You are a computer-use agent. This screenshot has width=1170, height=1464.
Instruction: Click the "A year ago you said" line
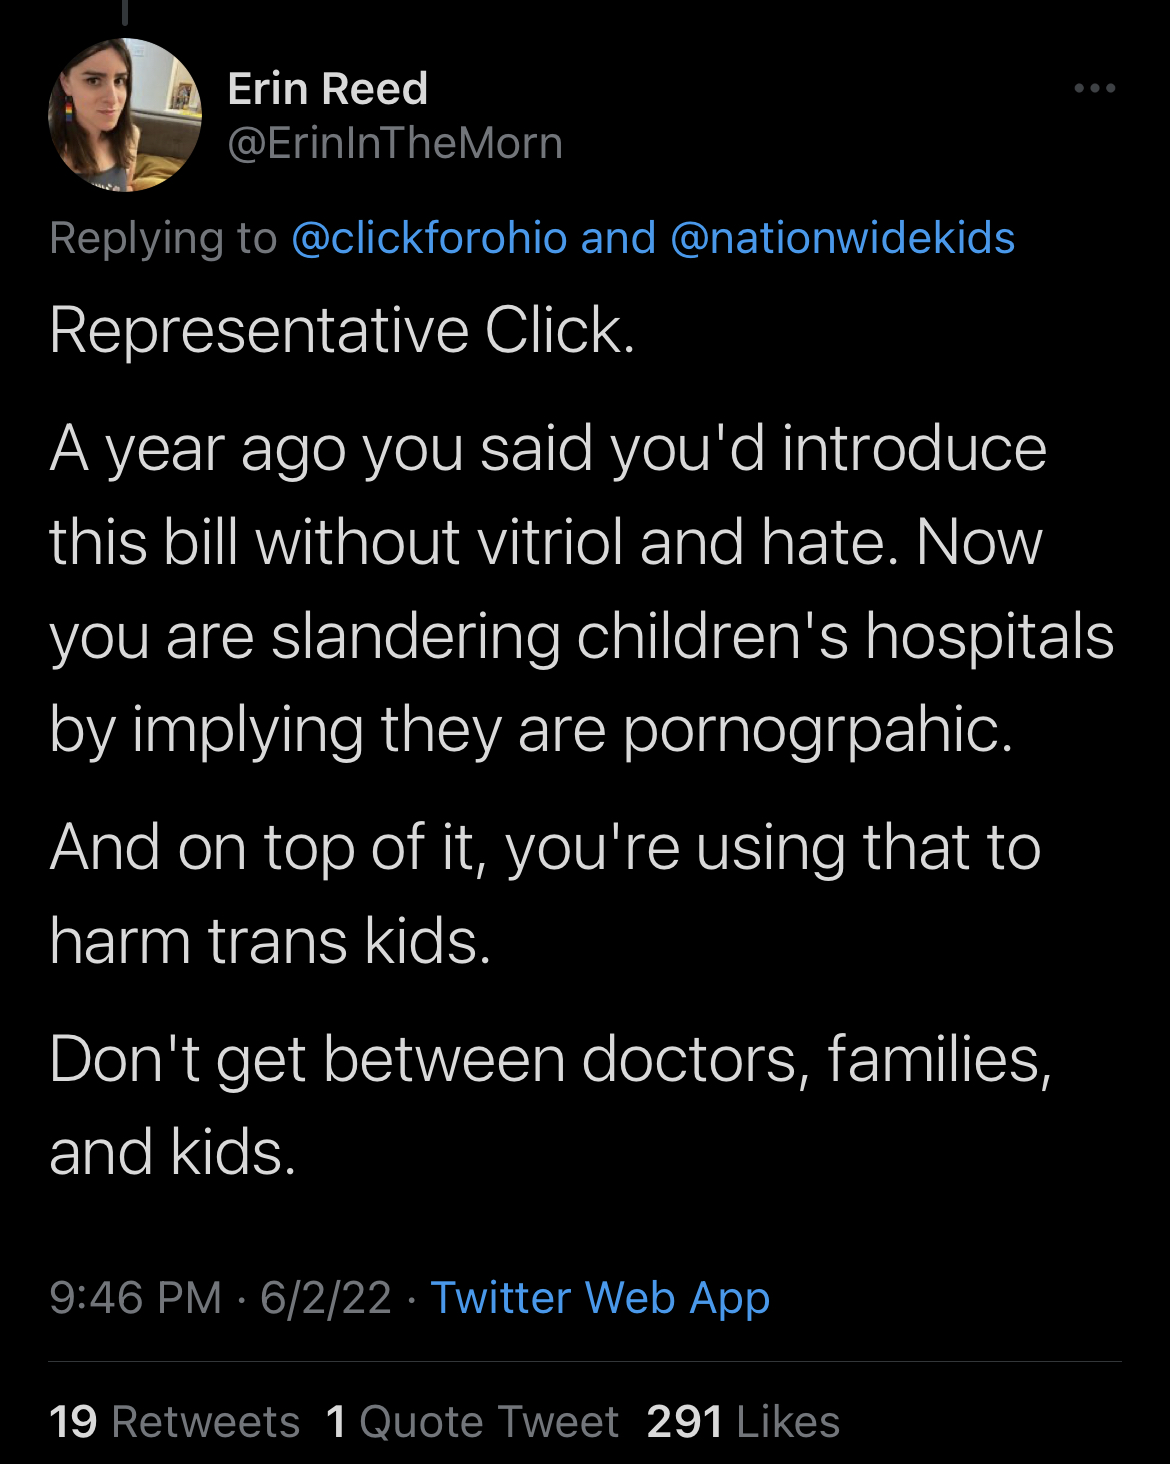[x=548, y=448]
